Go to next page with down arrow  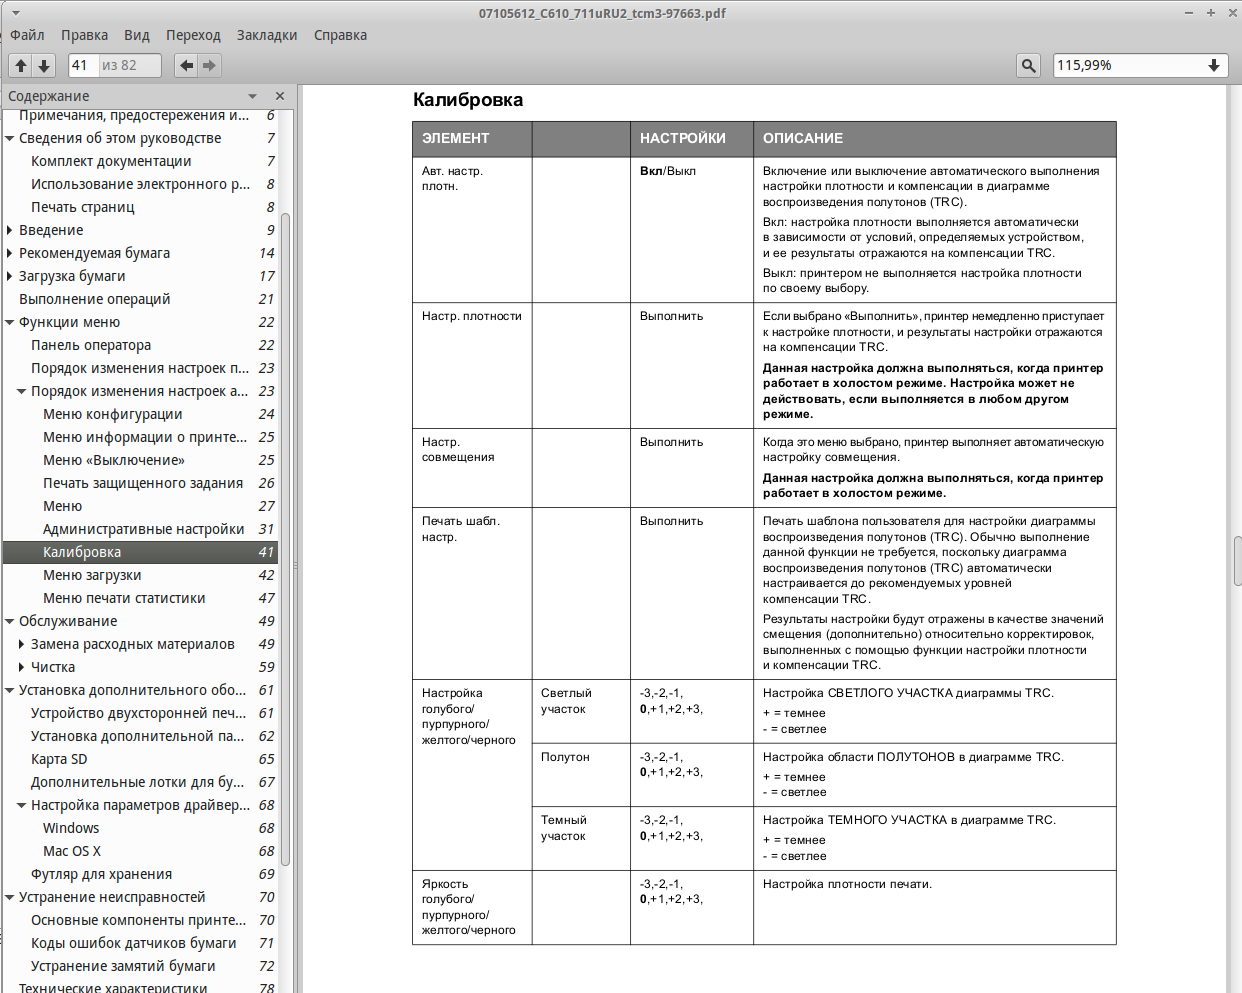[44, 65]
